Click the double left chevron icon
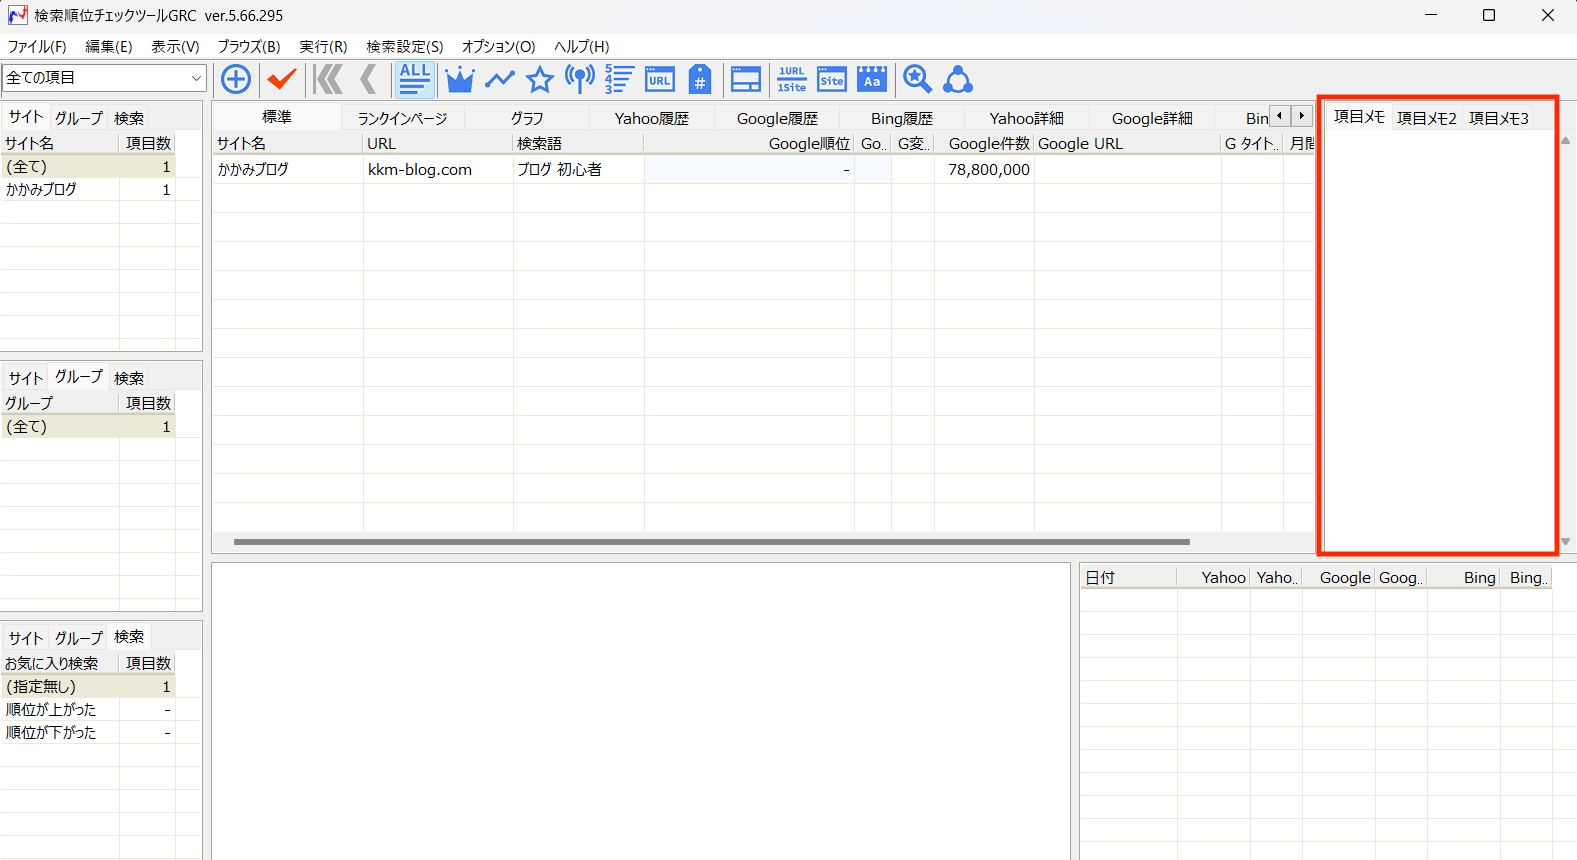Screen dimensions: 1577x860 328,79
